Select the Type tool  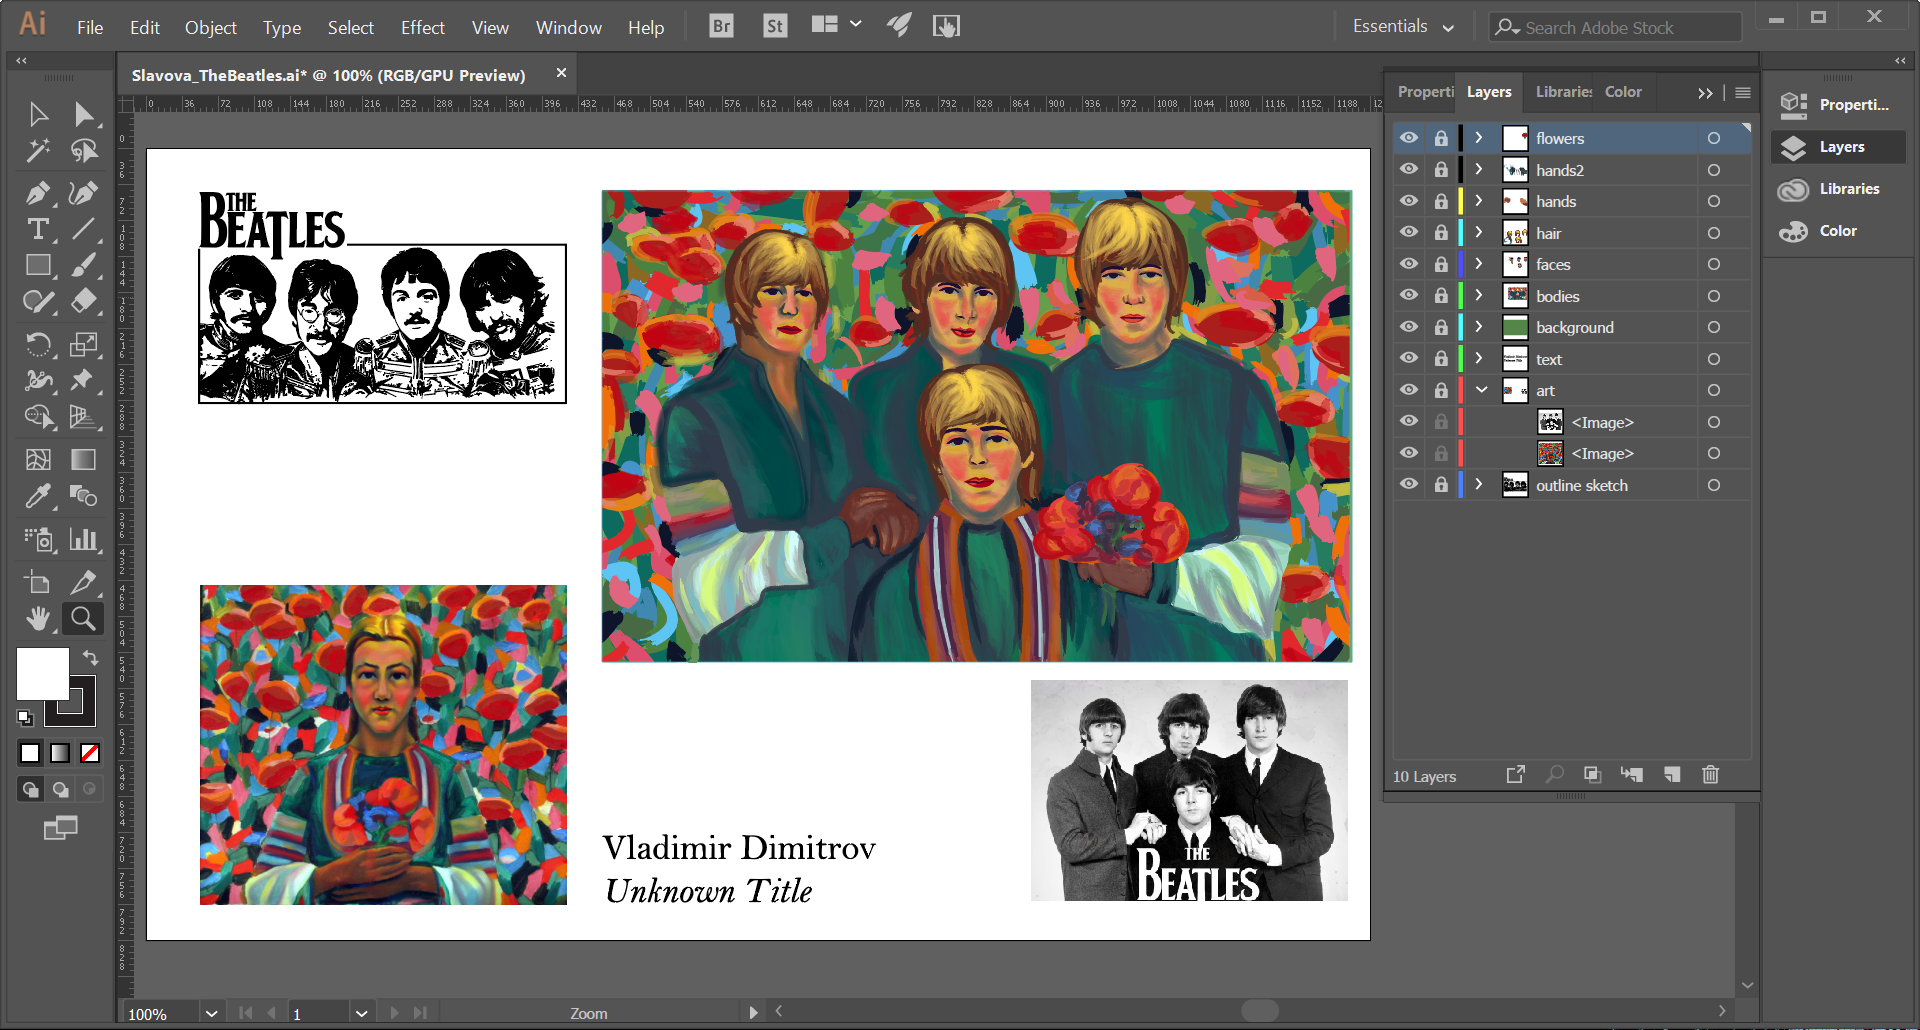[x=38, y=229]
